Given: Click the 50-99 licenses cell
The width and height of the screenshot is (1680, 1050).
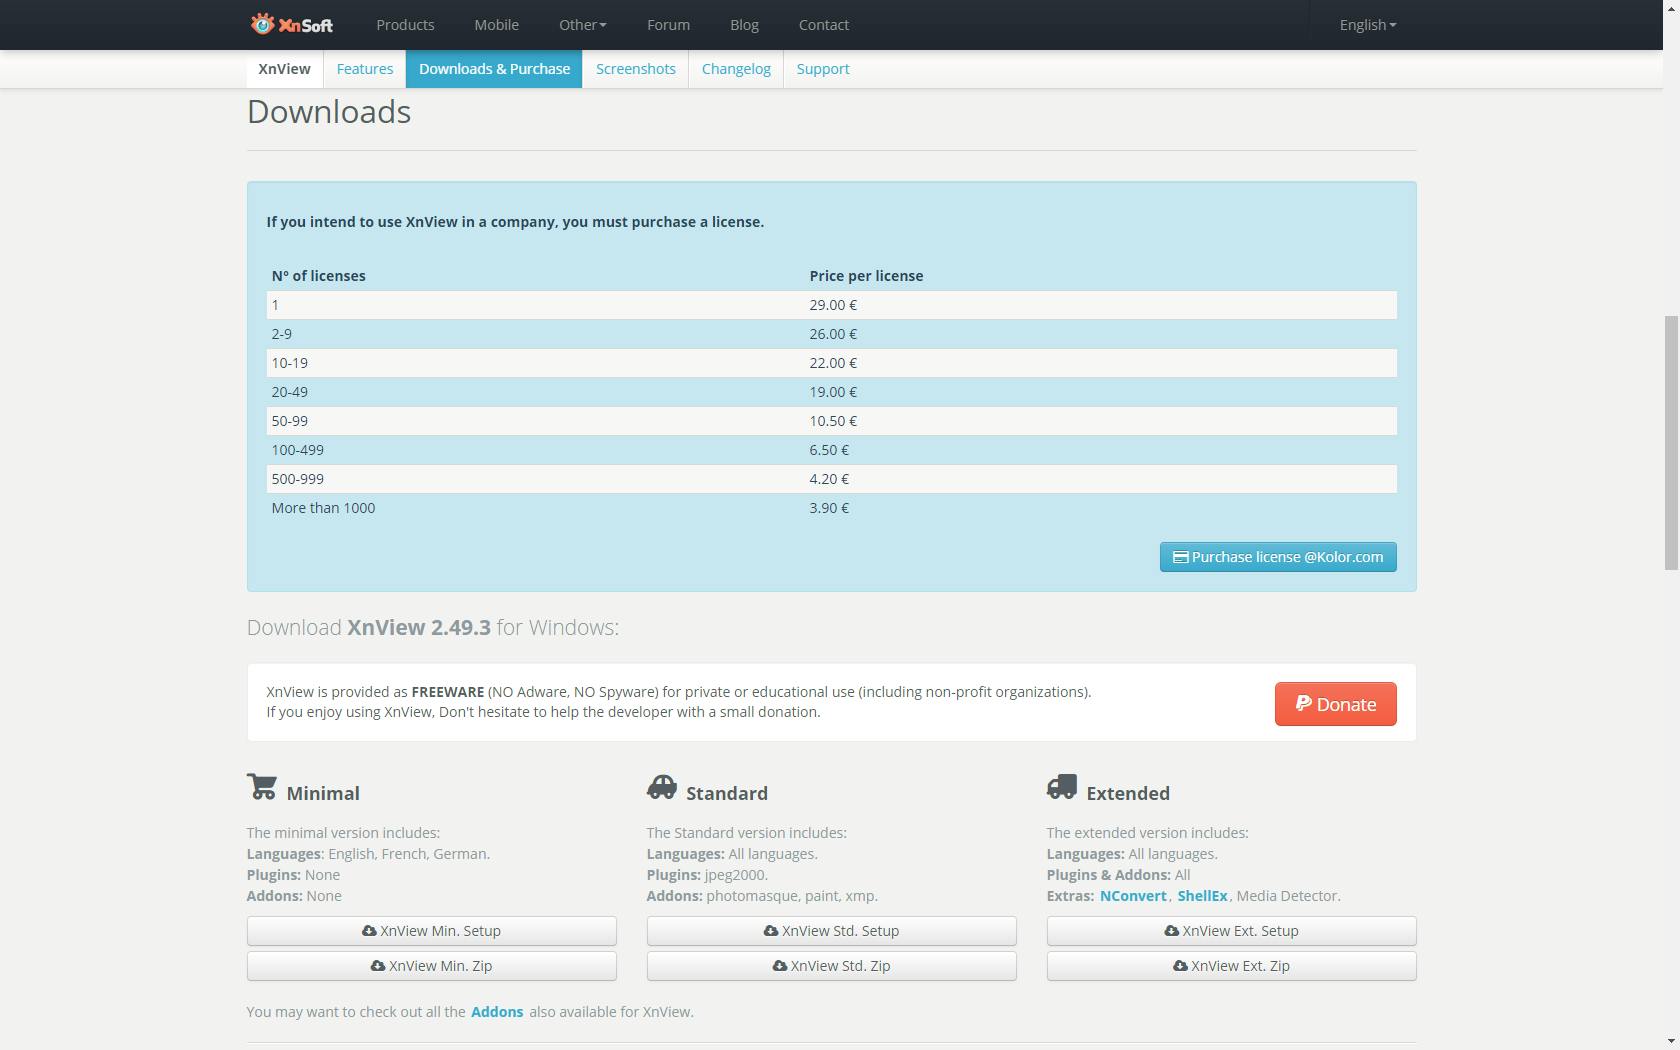Looking at the screenshot, I should (x=536, y=421).
